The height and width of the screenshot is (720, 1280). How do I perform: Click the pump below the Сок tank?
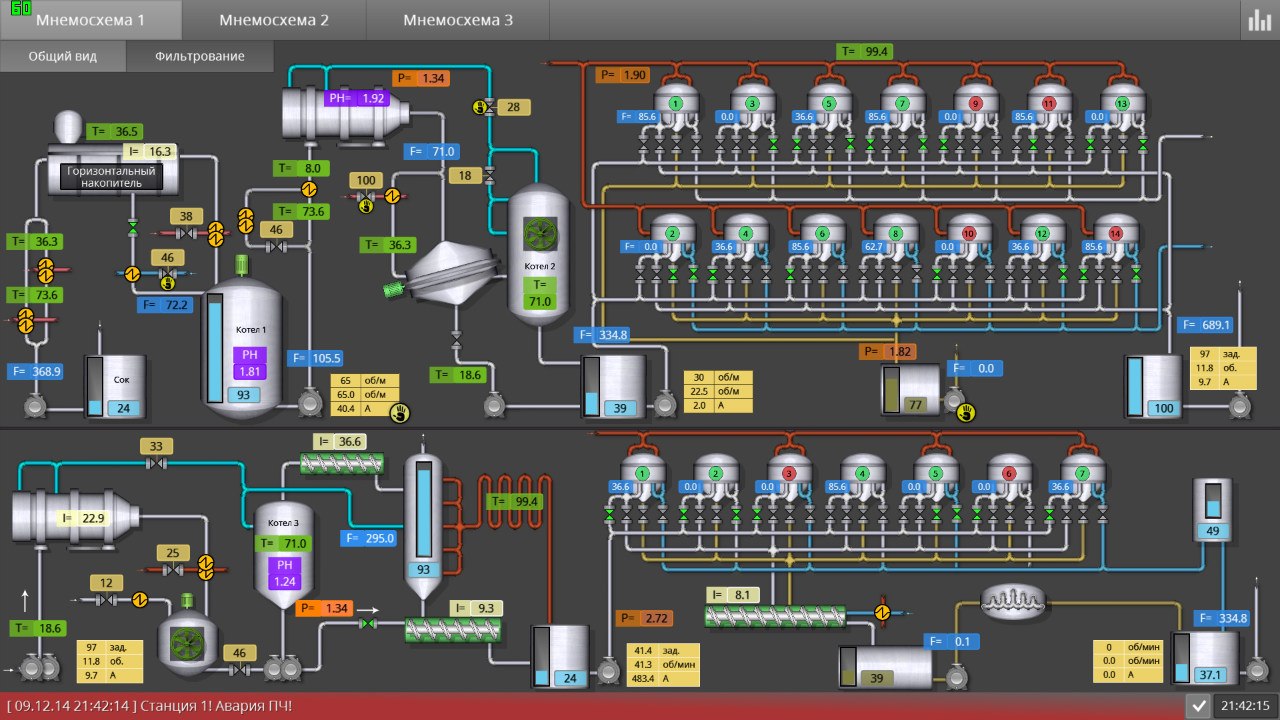click(x=37, y=407)
